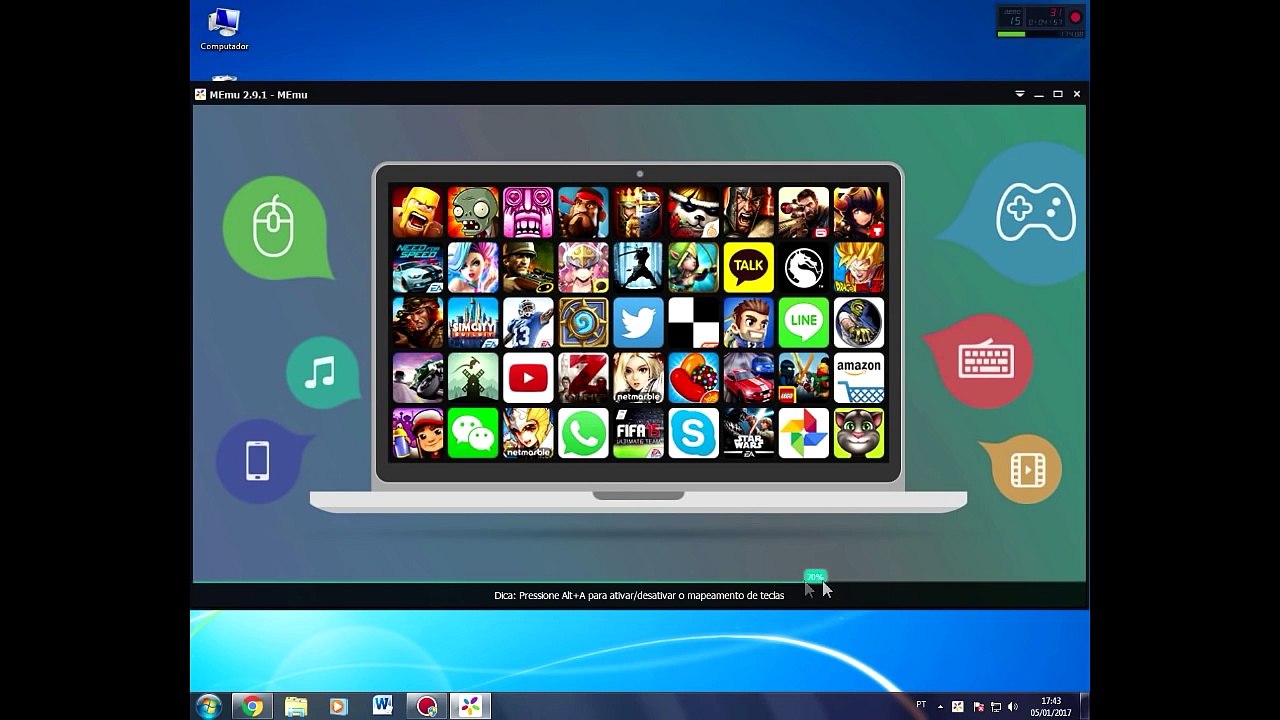Select the Google Photos pinwheel icon
Screen dimensions: 1280x720
(804, 432)
